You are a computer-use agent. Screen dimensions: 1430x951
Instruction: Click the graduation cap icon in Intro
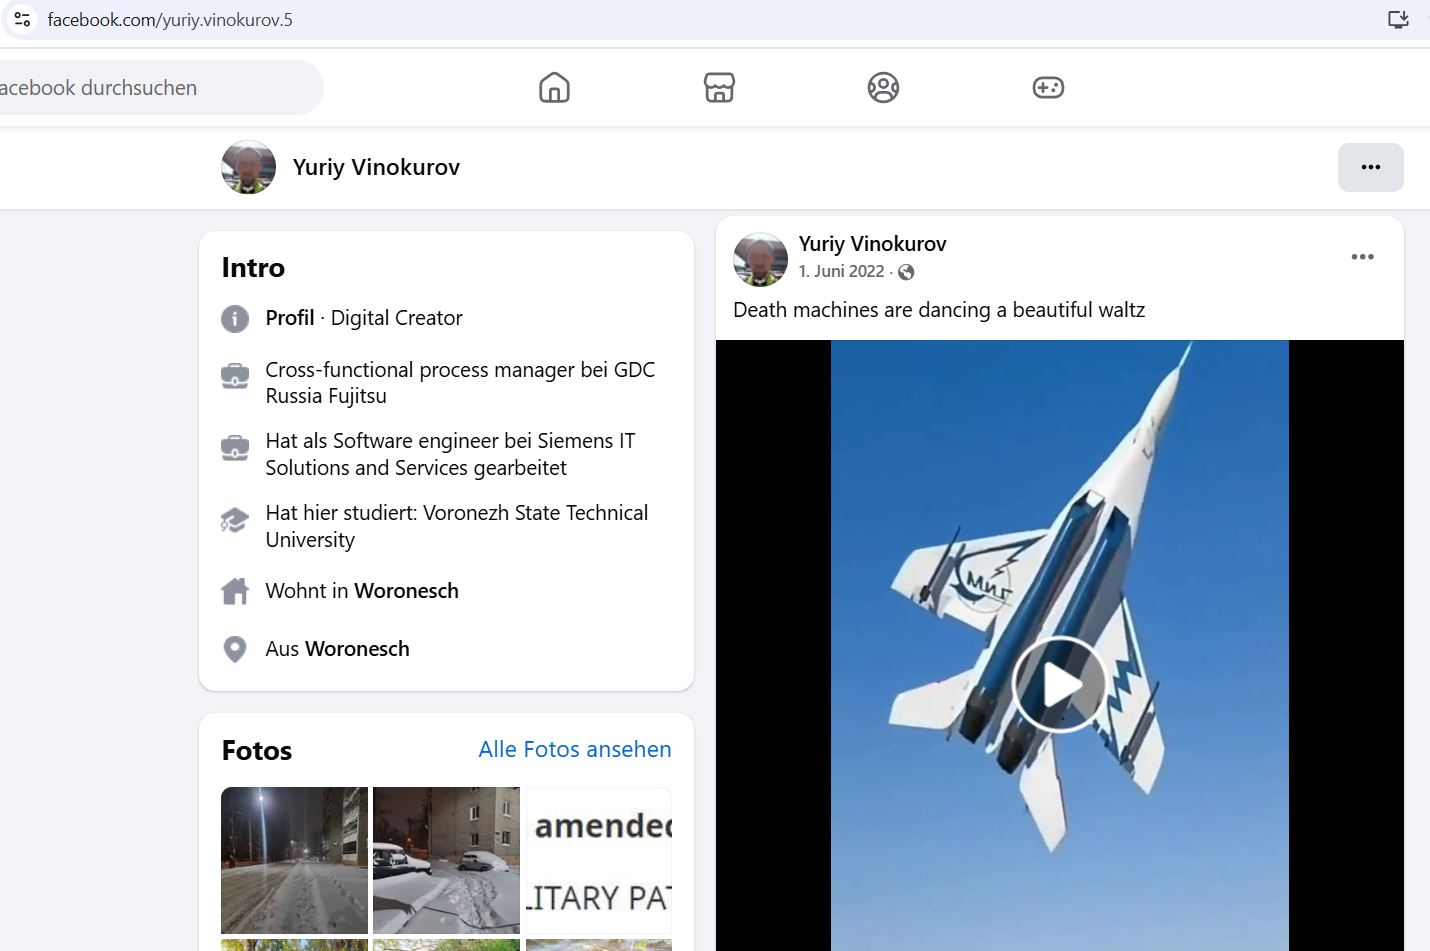pyautogui.click(x=235, y=520)
